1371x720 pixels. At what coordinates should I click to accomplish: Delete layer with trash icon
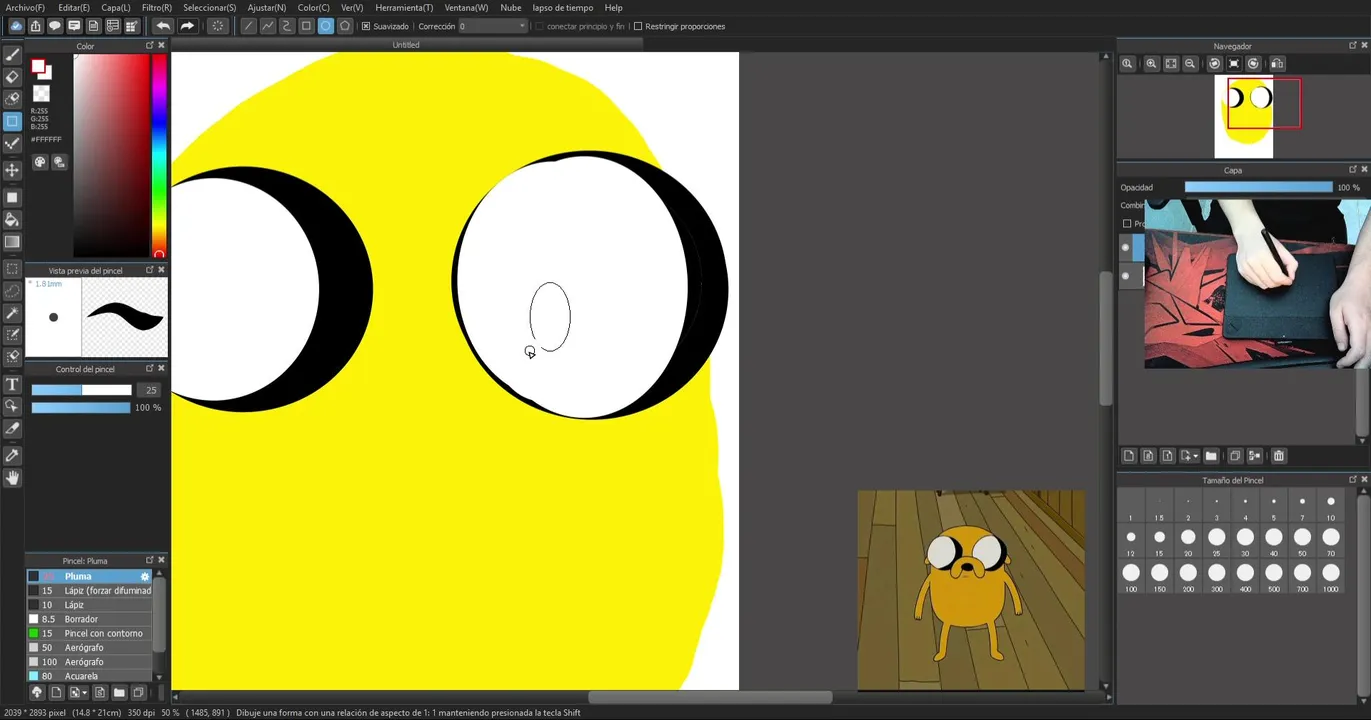pyautogui.click(x=1278, y=456)
